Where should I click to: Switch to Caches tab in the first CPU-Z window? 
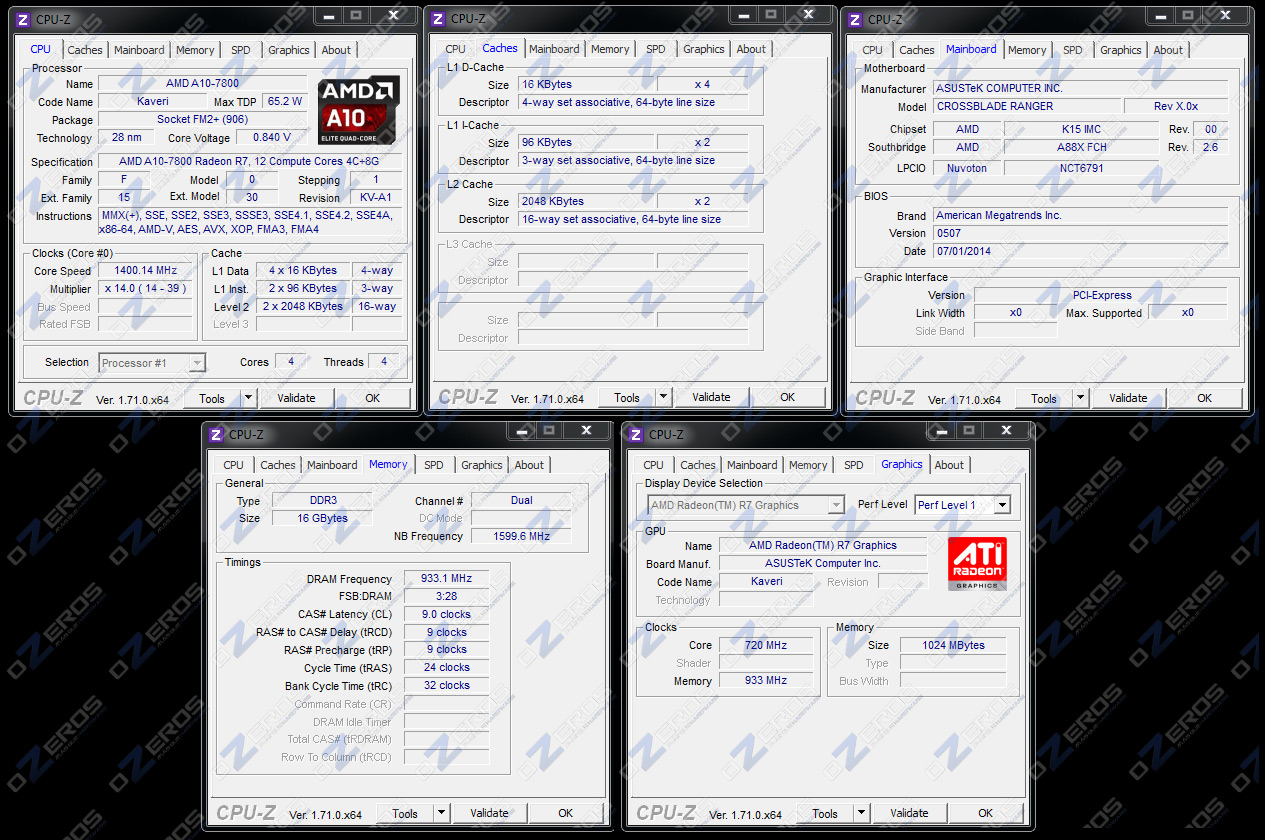[85, 50]
